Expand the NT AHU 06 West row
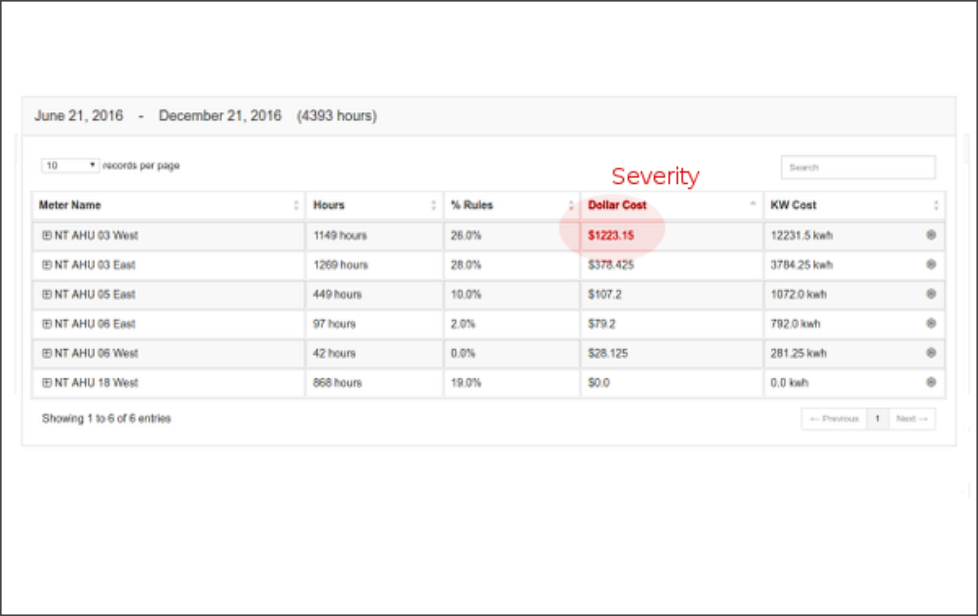Viewport: 978px width, 616px height. click(47, 353)
